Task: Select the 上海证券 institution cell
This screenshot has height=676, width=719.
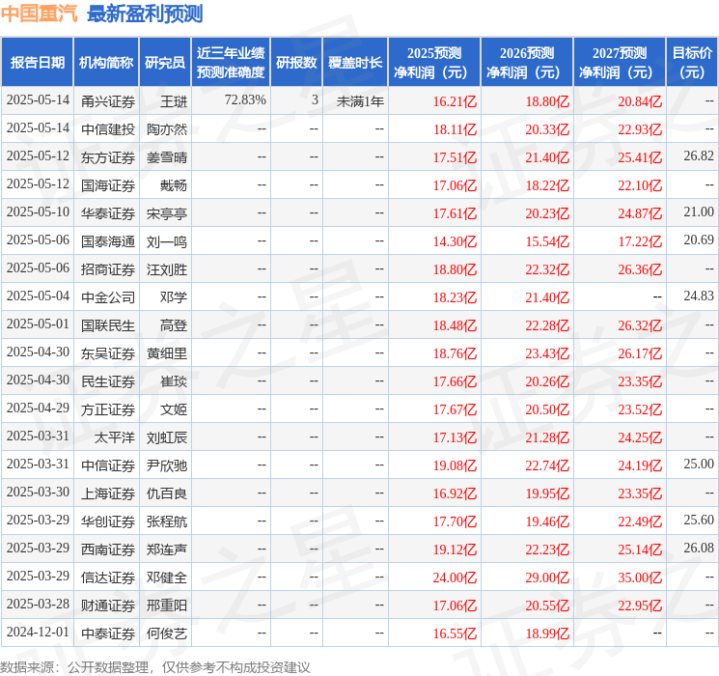Action: click(108, 493)
